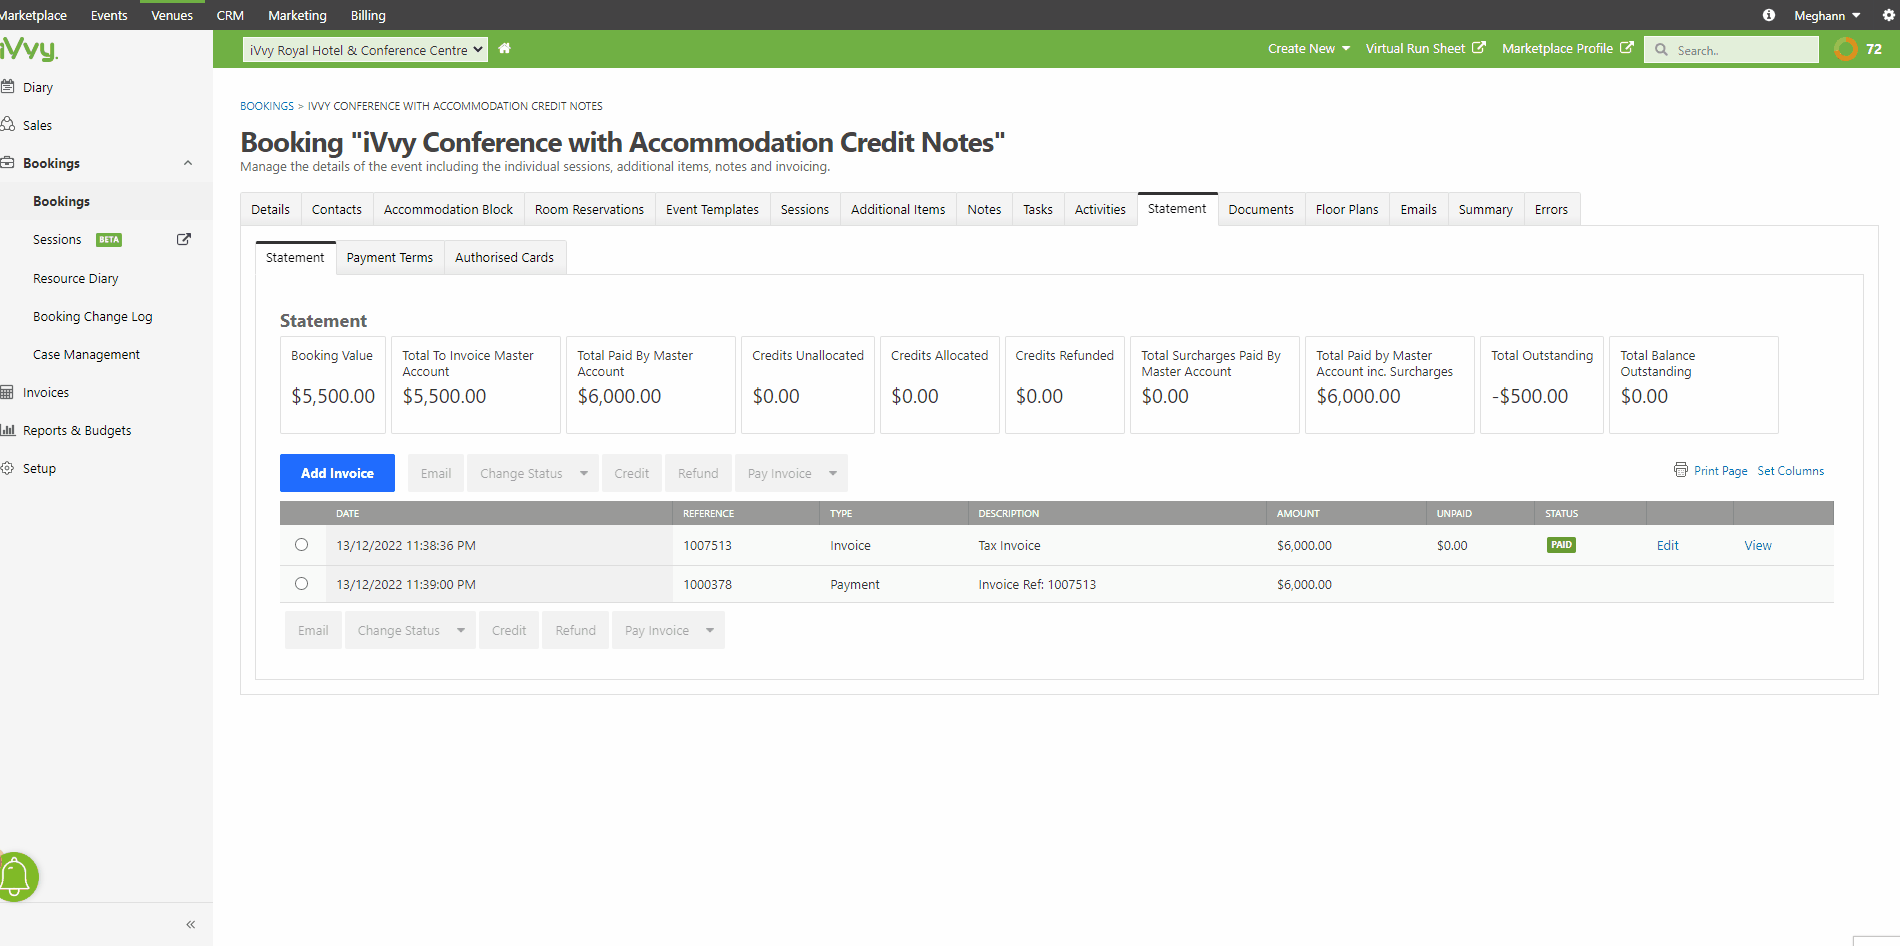Open the Payment Terms sub-tab
The width and height of the screenshot is (1900, 946).
[x=390, y=257]
